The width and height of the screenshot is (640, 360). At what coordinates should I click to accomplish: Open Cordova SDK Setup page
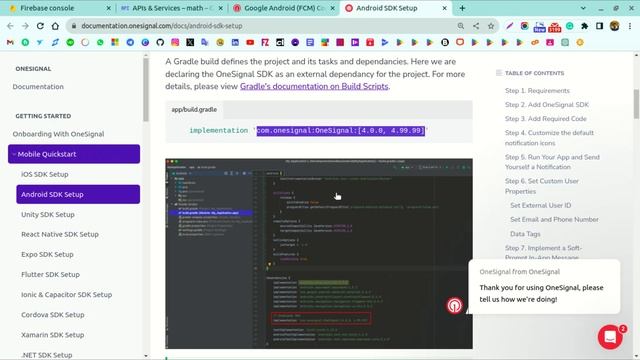pos(53,315)
